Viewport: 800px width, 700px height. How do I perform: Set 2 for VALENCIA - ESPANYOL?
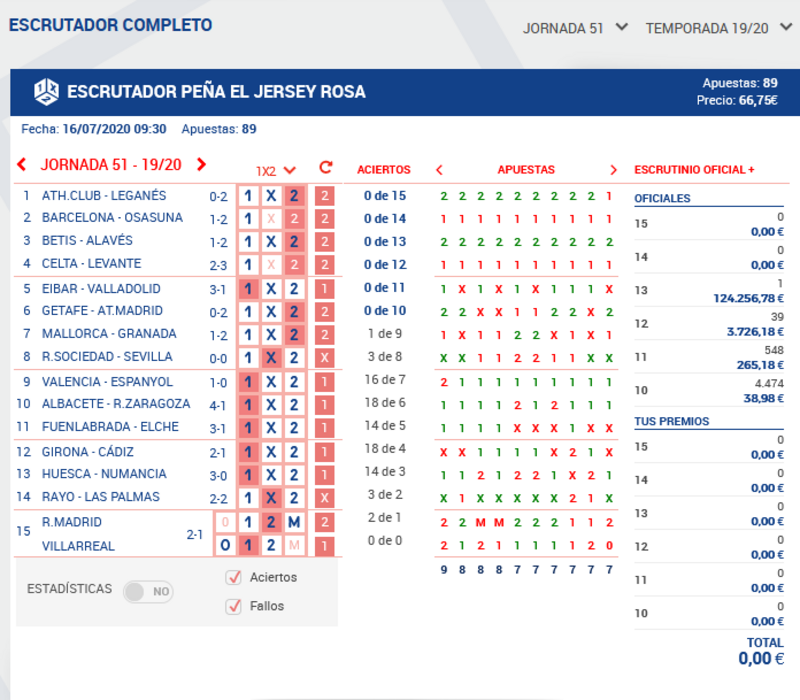pos(294,382)
